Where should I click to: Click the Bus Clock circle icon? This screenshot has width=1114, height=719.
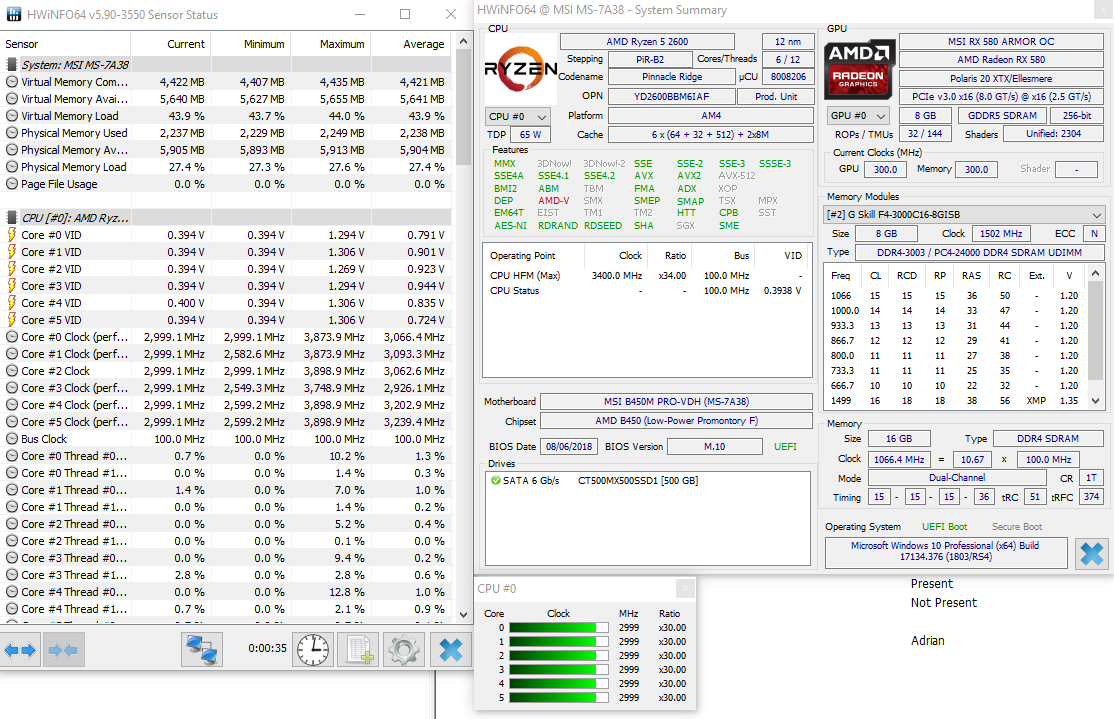coord(11,439)
